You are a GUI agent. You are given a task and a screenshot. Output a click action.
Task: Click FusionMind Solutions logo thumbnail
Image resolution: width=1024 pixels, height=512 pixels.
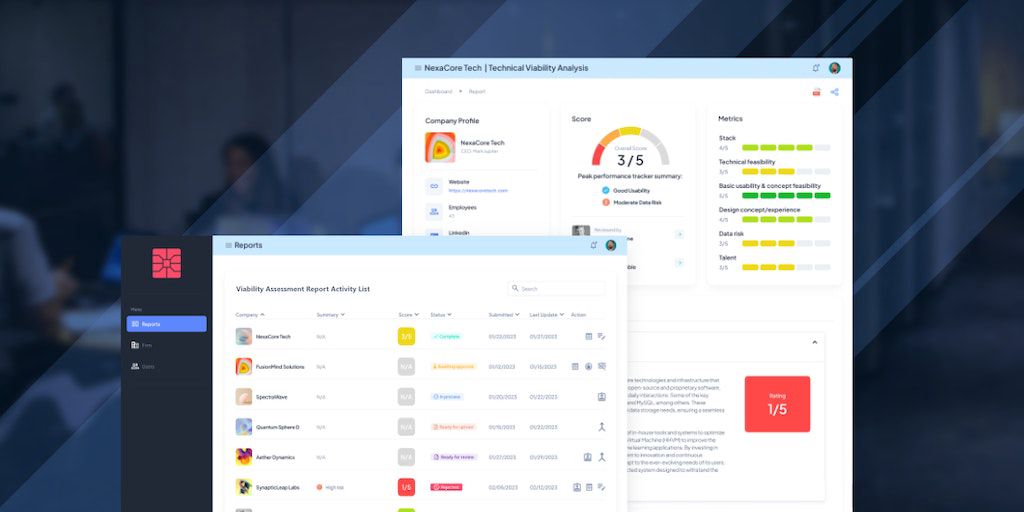(x=244, y=366)
